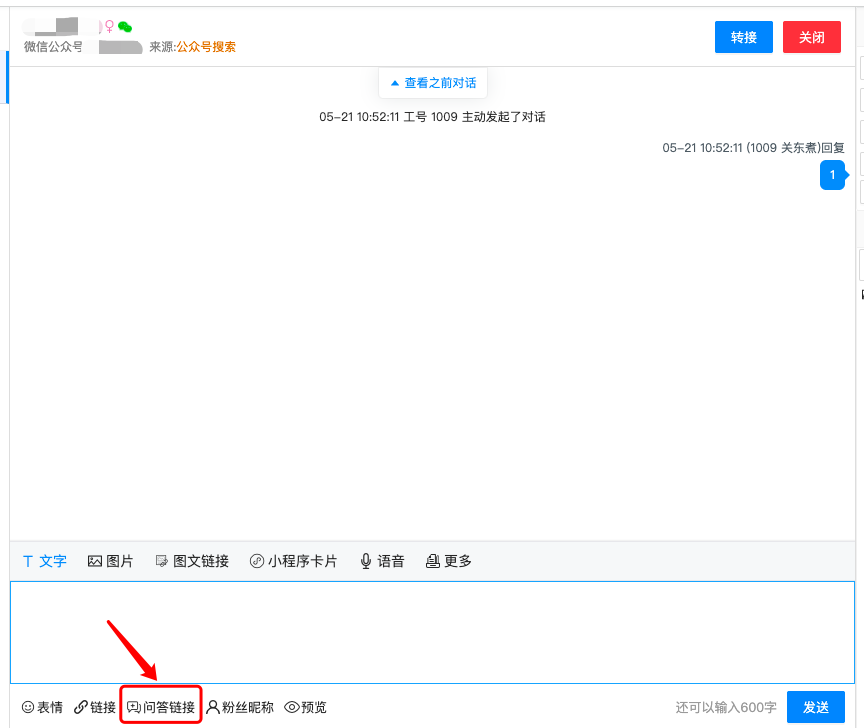
Task: Switch to the 文字 text tab
Action: [x=44, y=561]
